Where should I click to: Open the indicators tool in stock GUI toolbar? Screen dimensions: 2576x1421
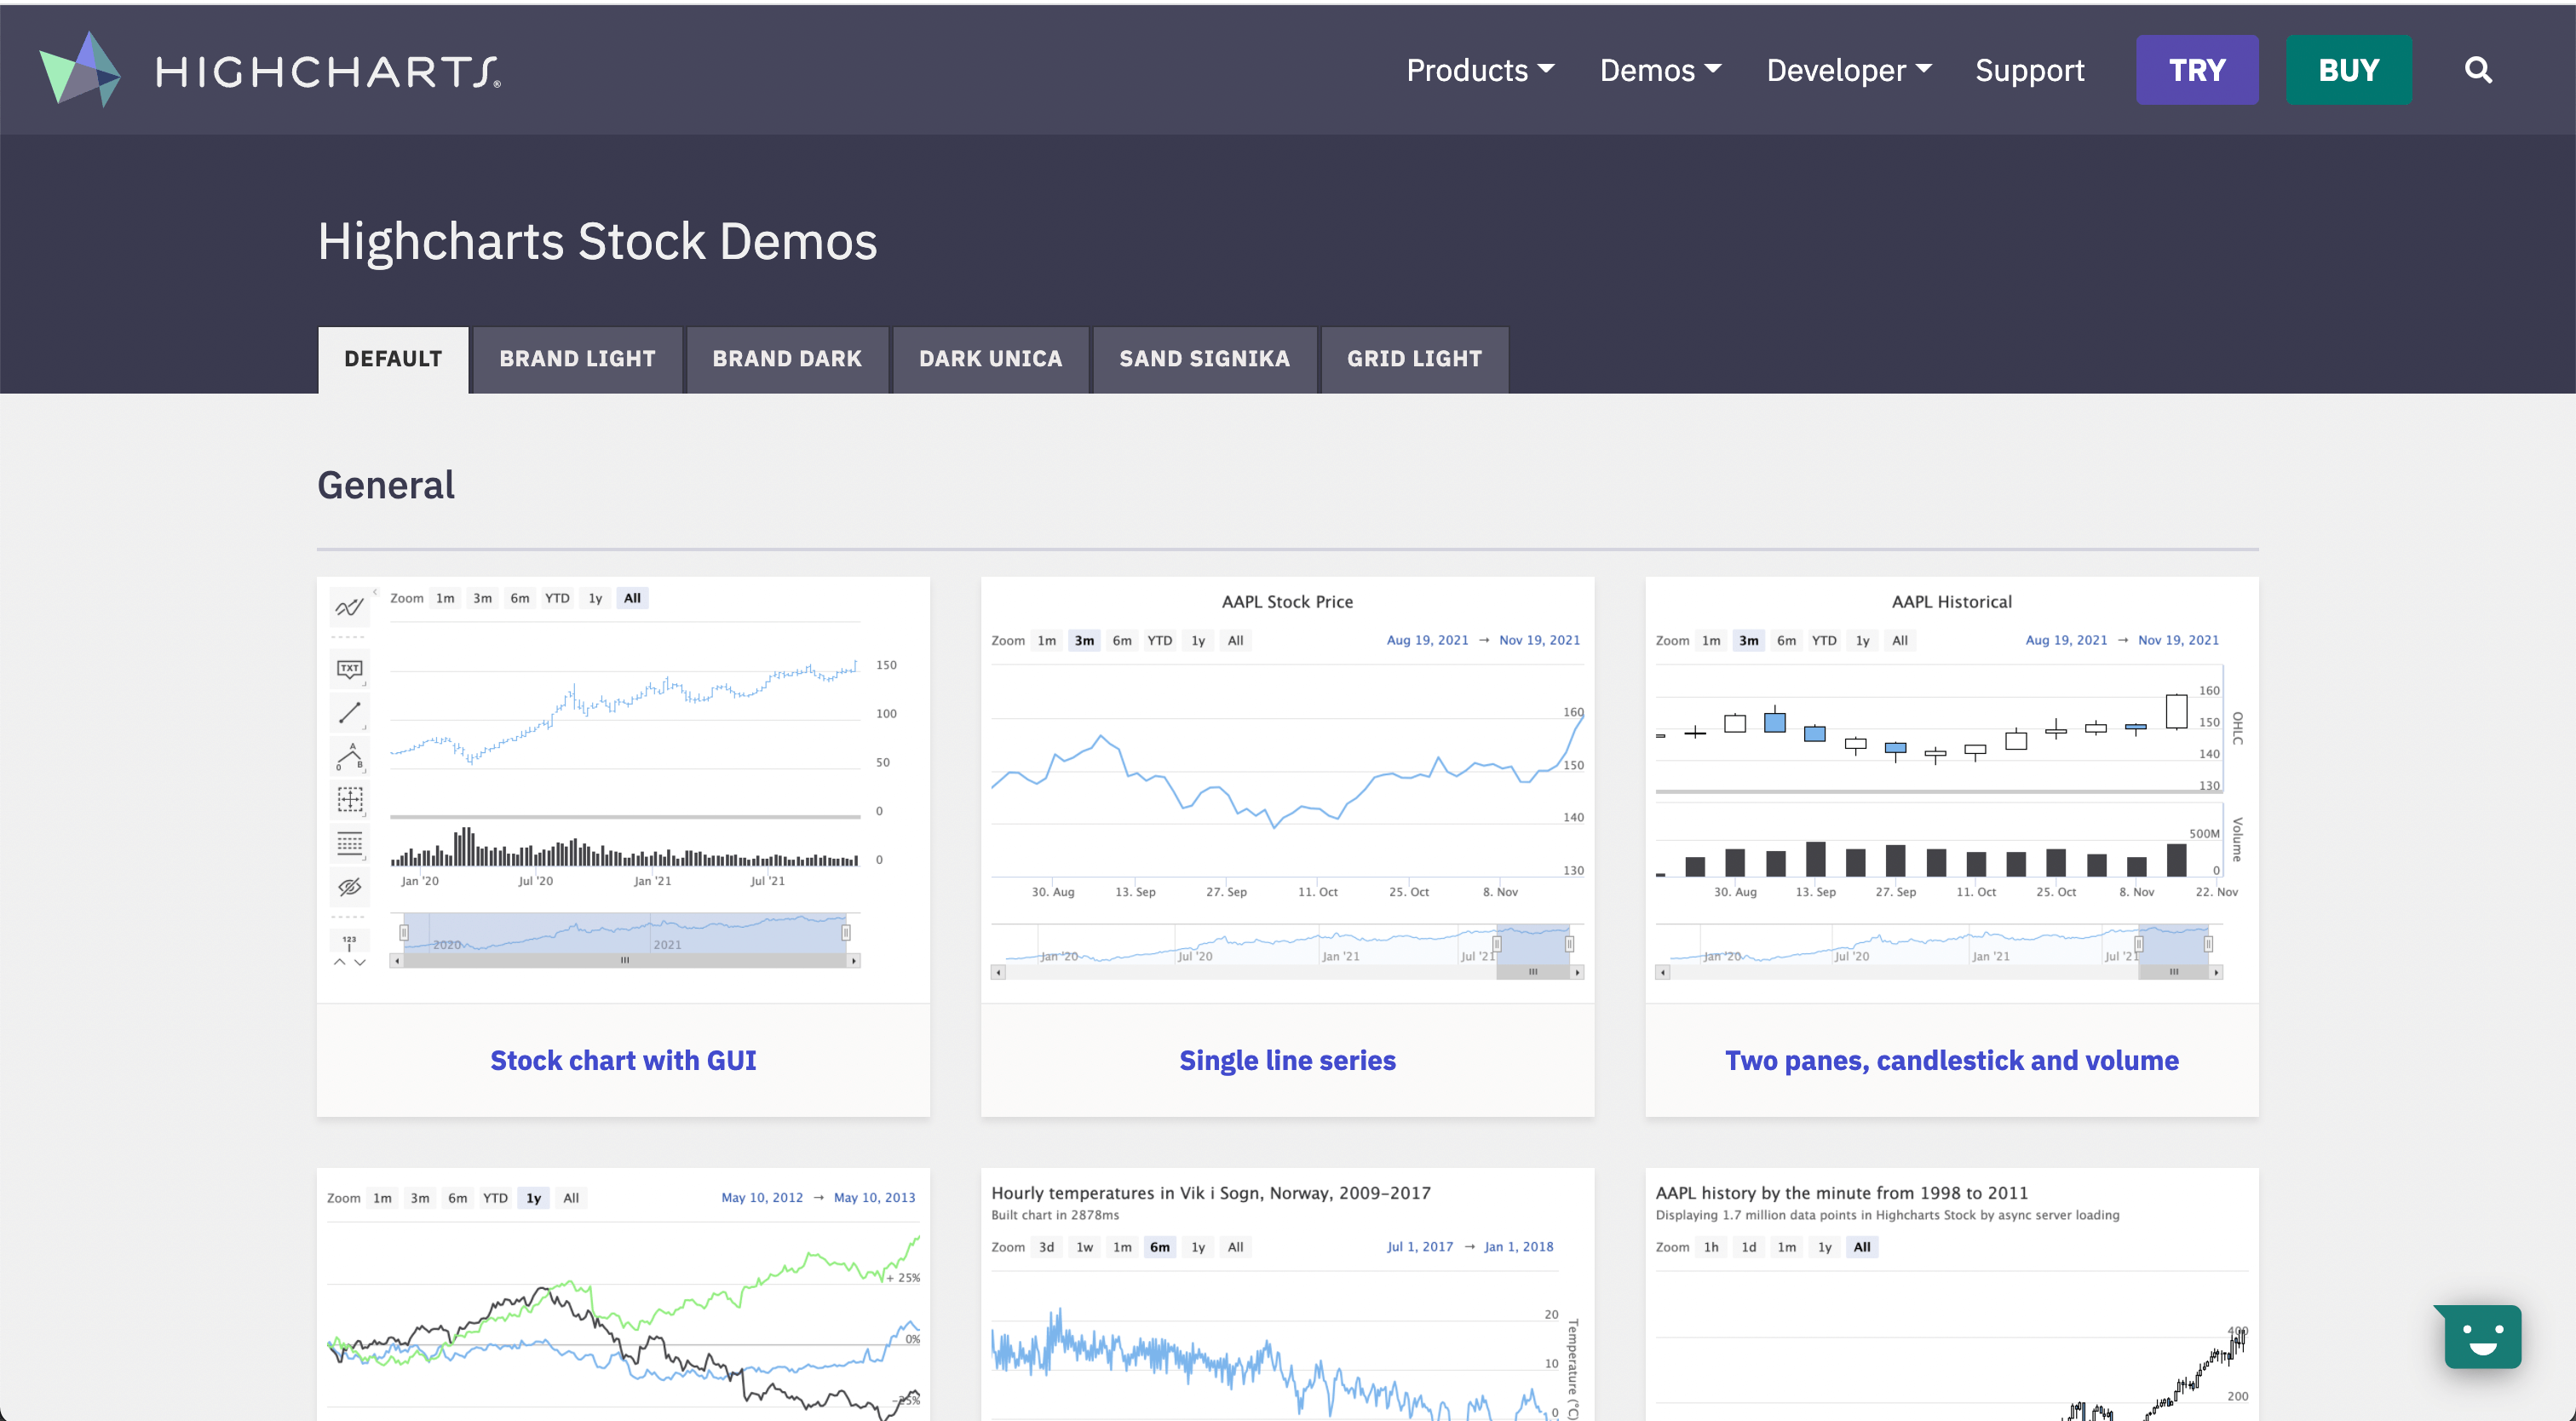[349, 607]
